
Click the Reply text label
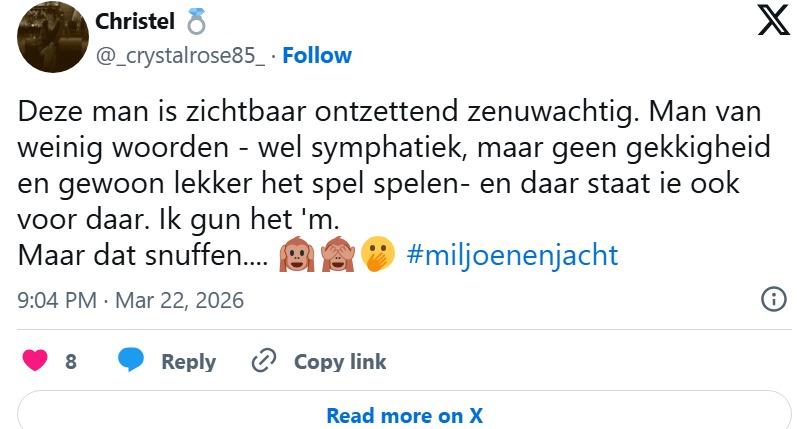188,362
